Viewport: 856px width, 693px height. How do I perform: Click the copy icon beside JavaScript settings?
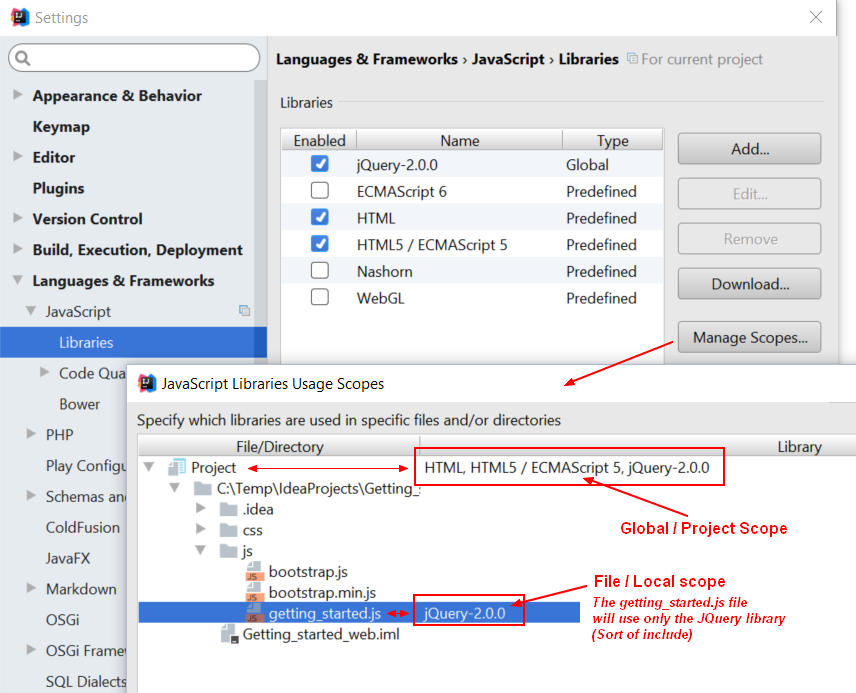[244, 312]
